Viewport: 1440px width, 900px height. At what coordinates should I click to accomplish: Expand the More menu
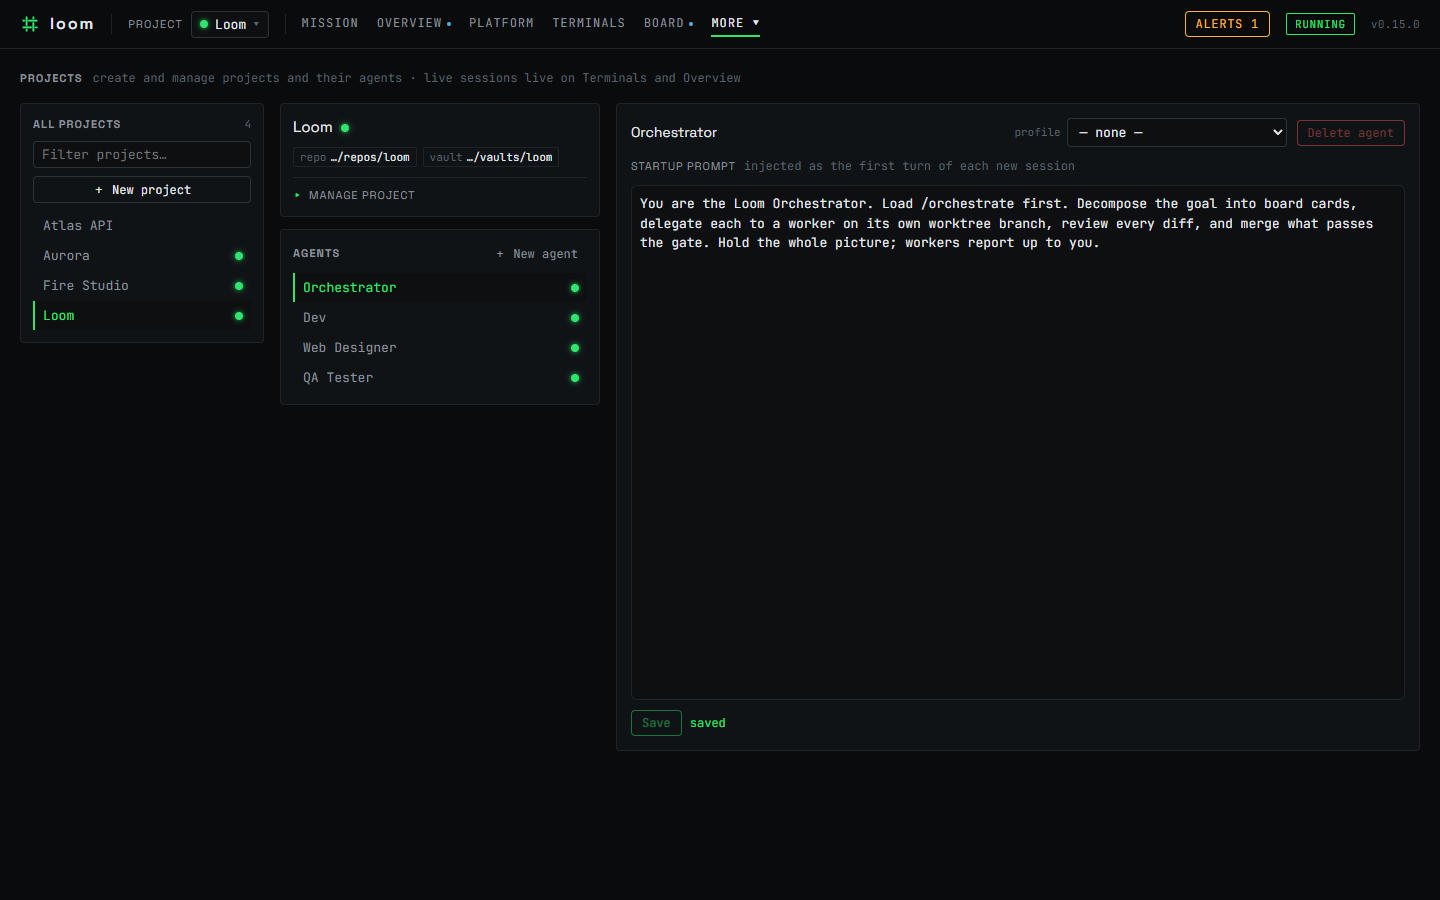735,23
